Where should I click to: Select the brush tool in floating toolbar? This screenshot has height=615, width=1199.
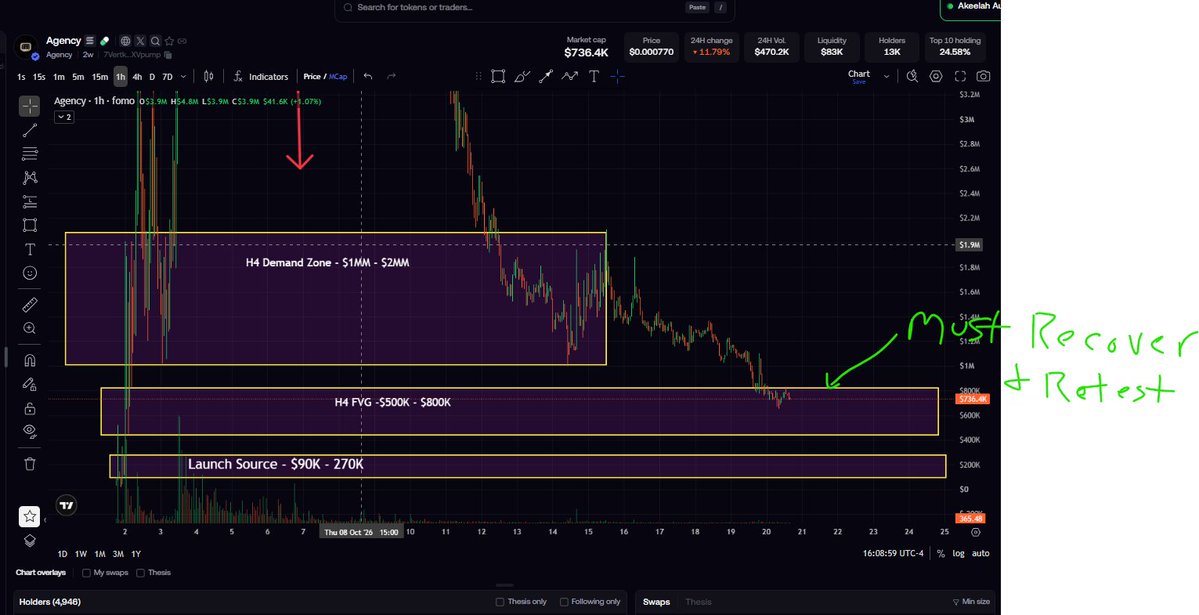click(x=522, y=76)
